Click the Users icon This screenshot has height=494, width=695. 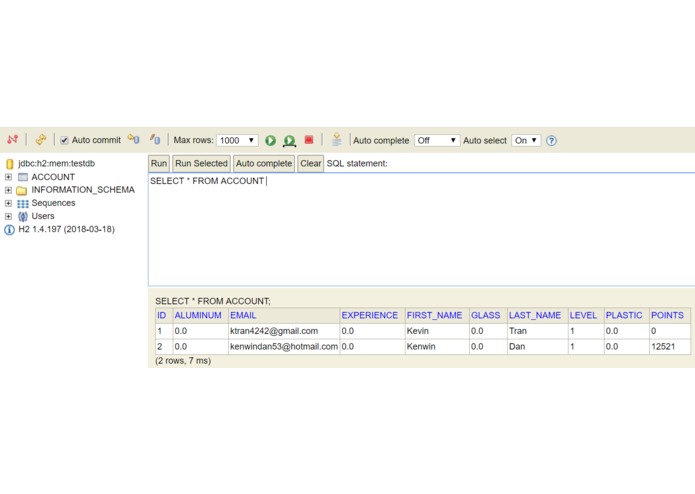[23, 217]
